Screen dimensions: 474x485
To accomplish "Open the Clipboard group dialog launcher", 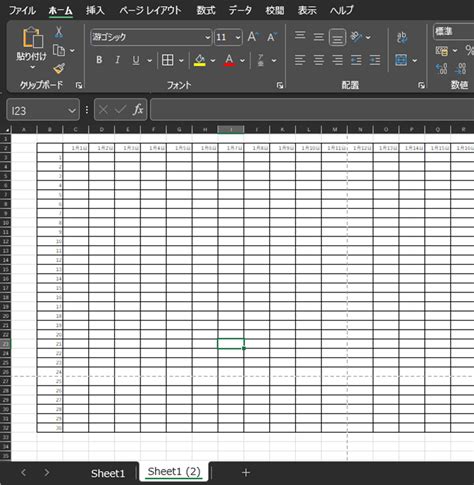I will 79,86.
